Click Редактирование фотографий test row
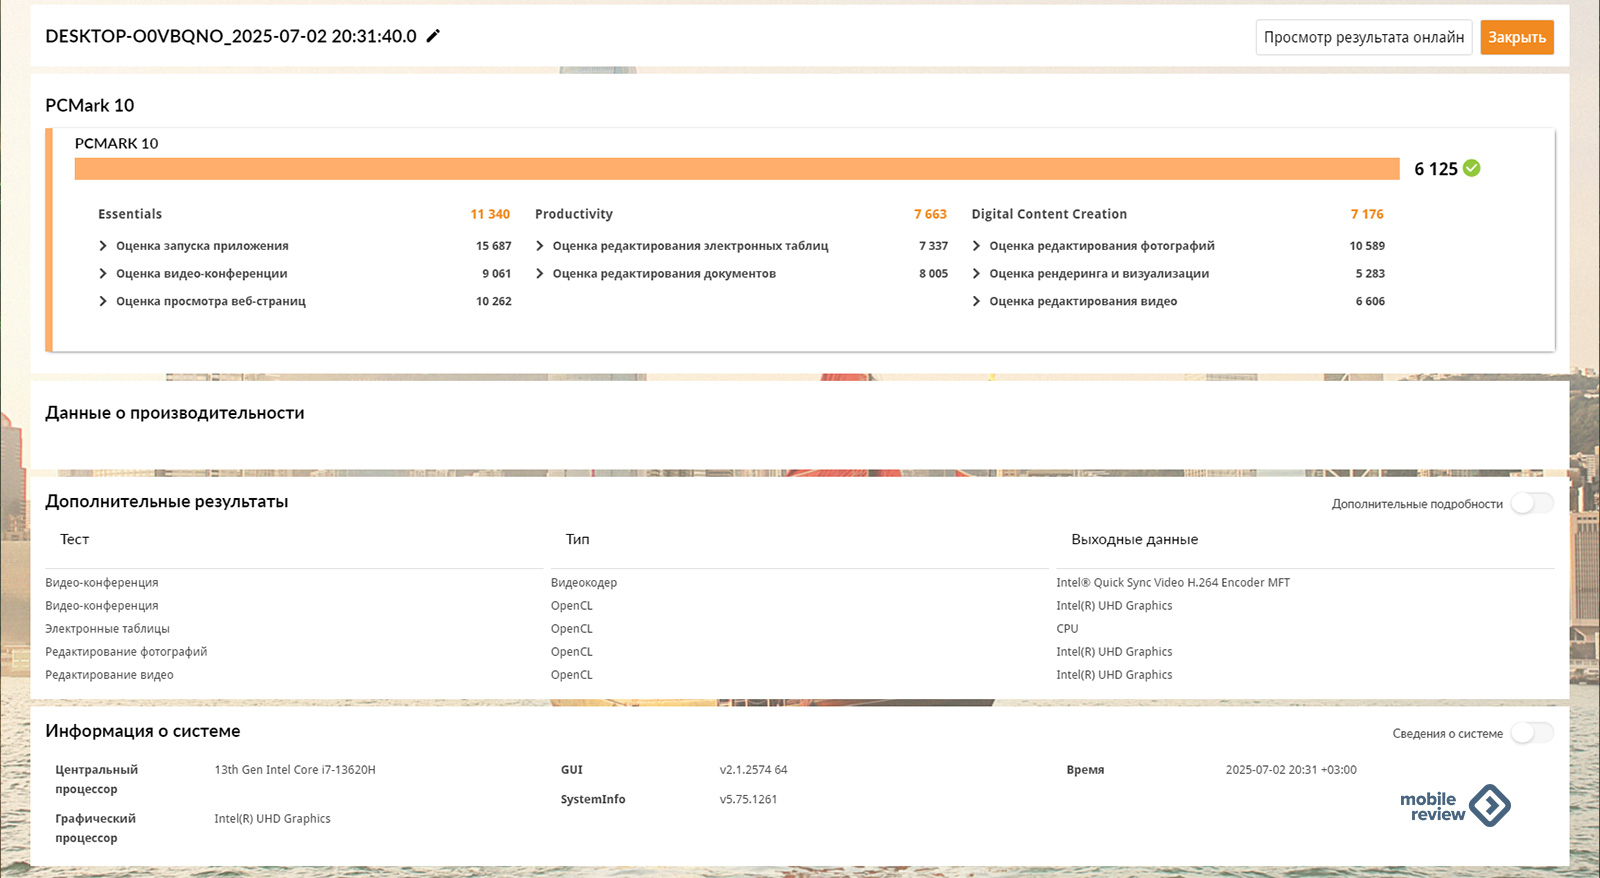This screenshot has height=878, width=1600. pos(126,652)
